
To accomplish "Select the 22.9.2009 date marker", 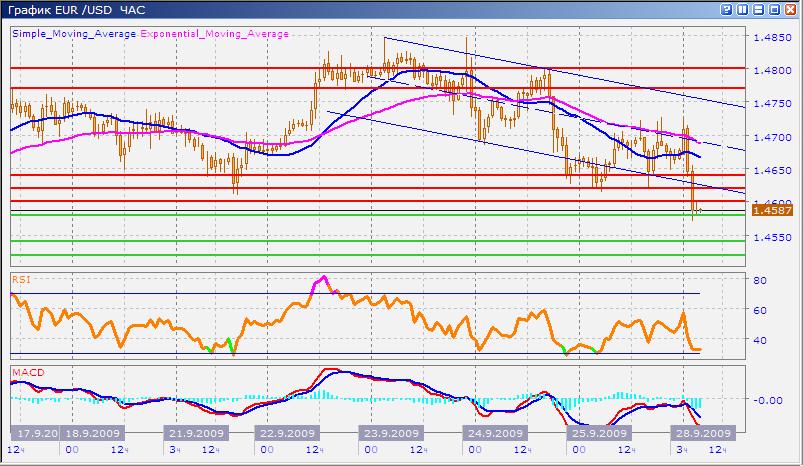I will tap(290, 434).
